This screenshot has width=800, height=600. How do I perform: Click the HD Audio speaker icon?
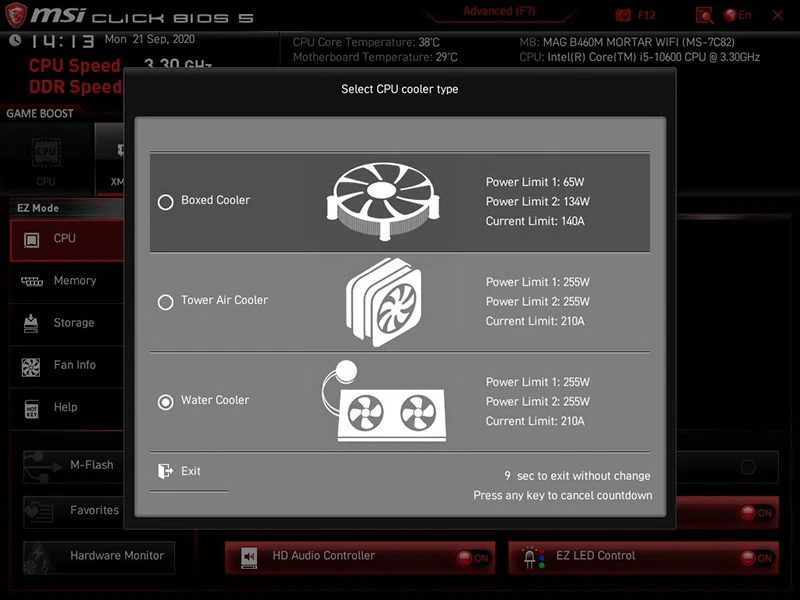[249, 557]
